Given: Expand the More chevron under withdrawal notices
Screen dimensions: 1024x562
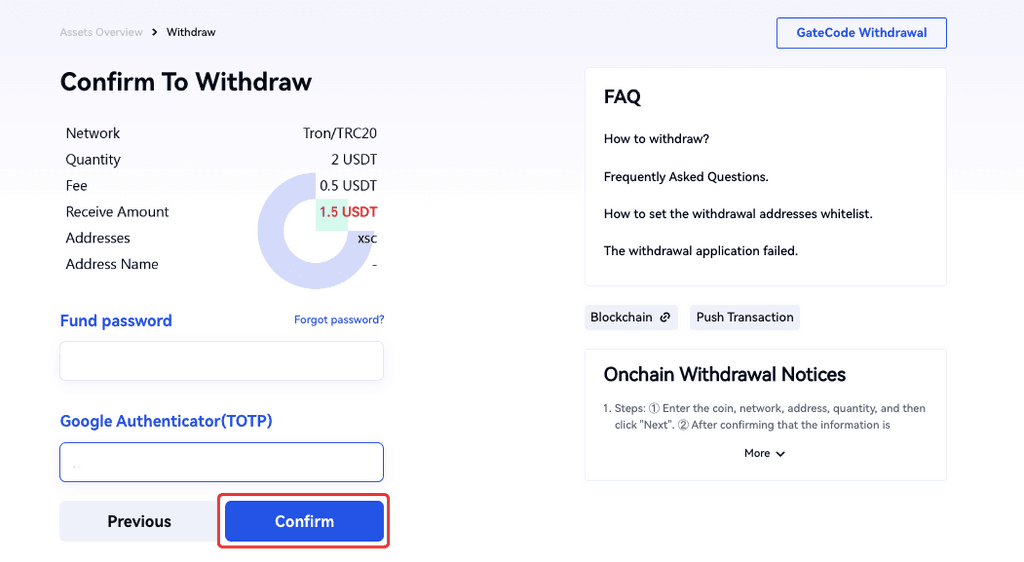Looking at the screenshot, I should coord(780,454).
